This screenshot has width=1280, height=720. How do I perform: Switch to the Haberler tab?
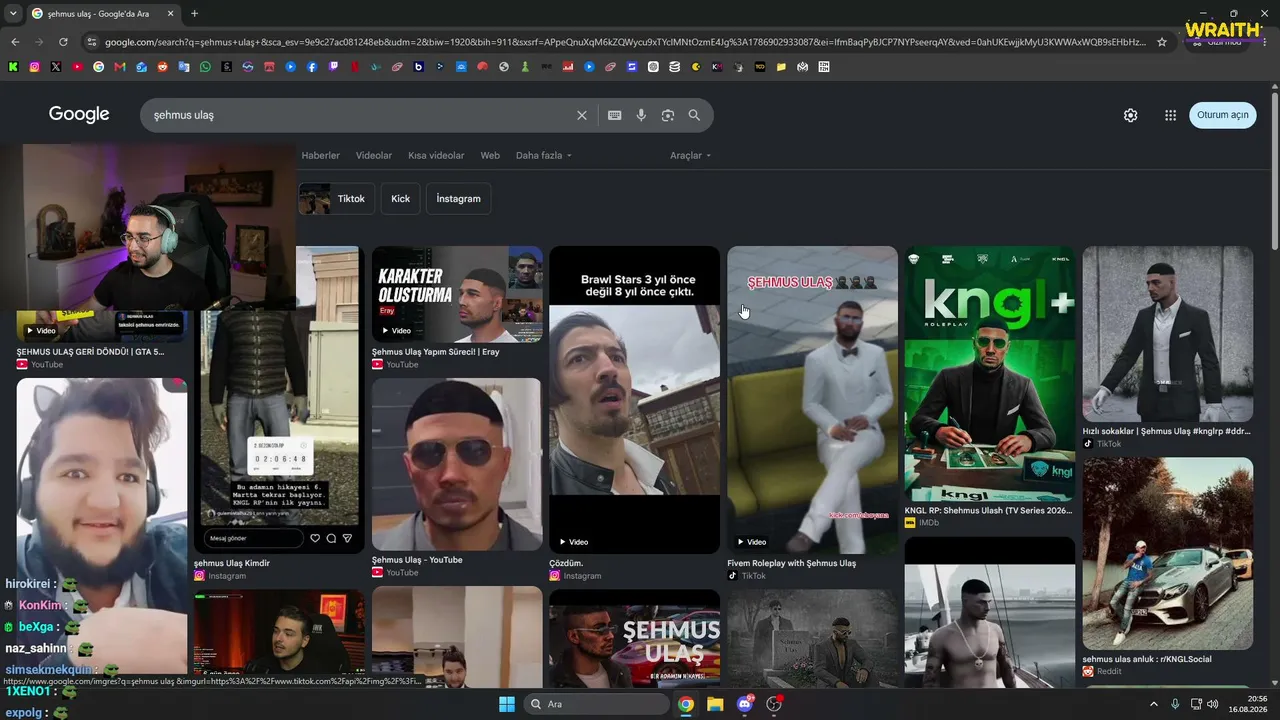tap(321, 156)
